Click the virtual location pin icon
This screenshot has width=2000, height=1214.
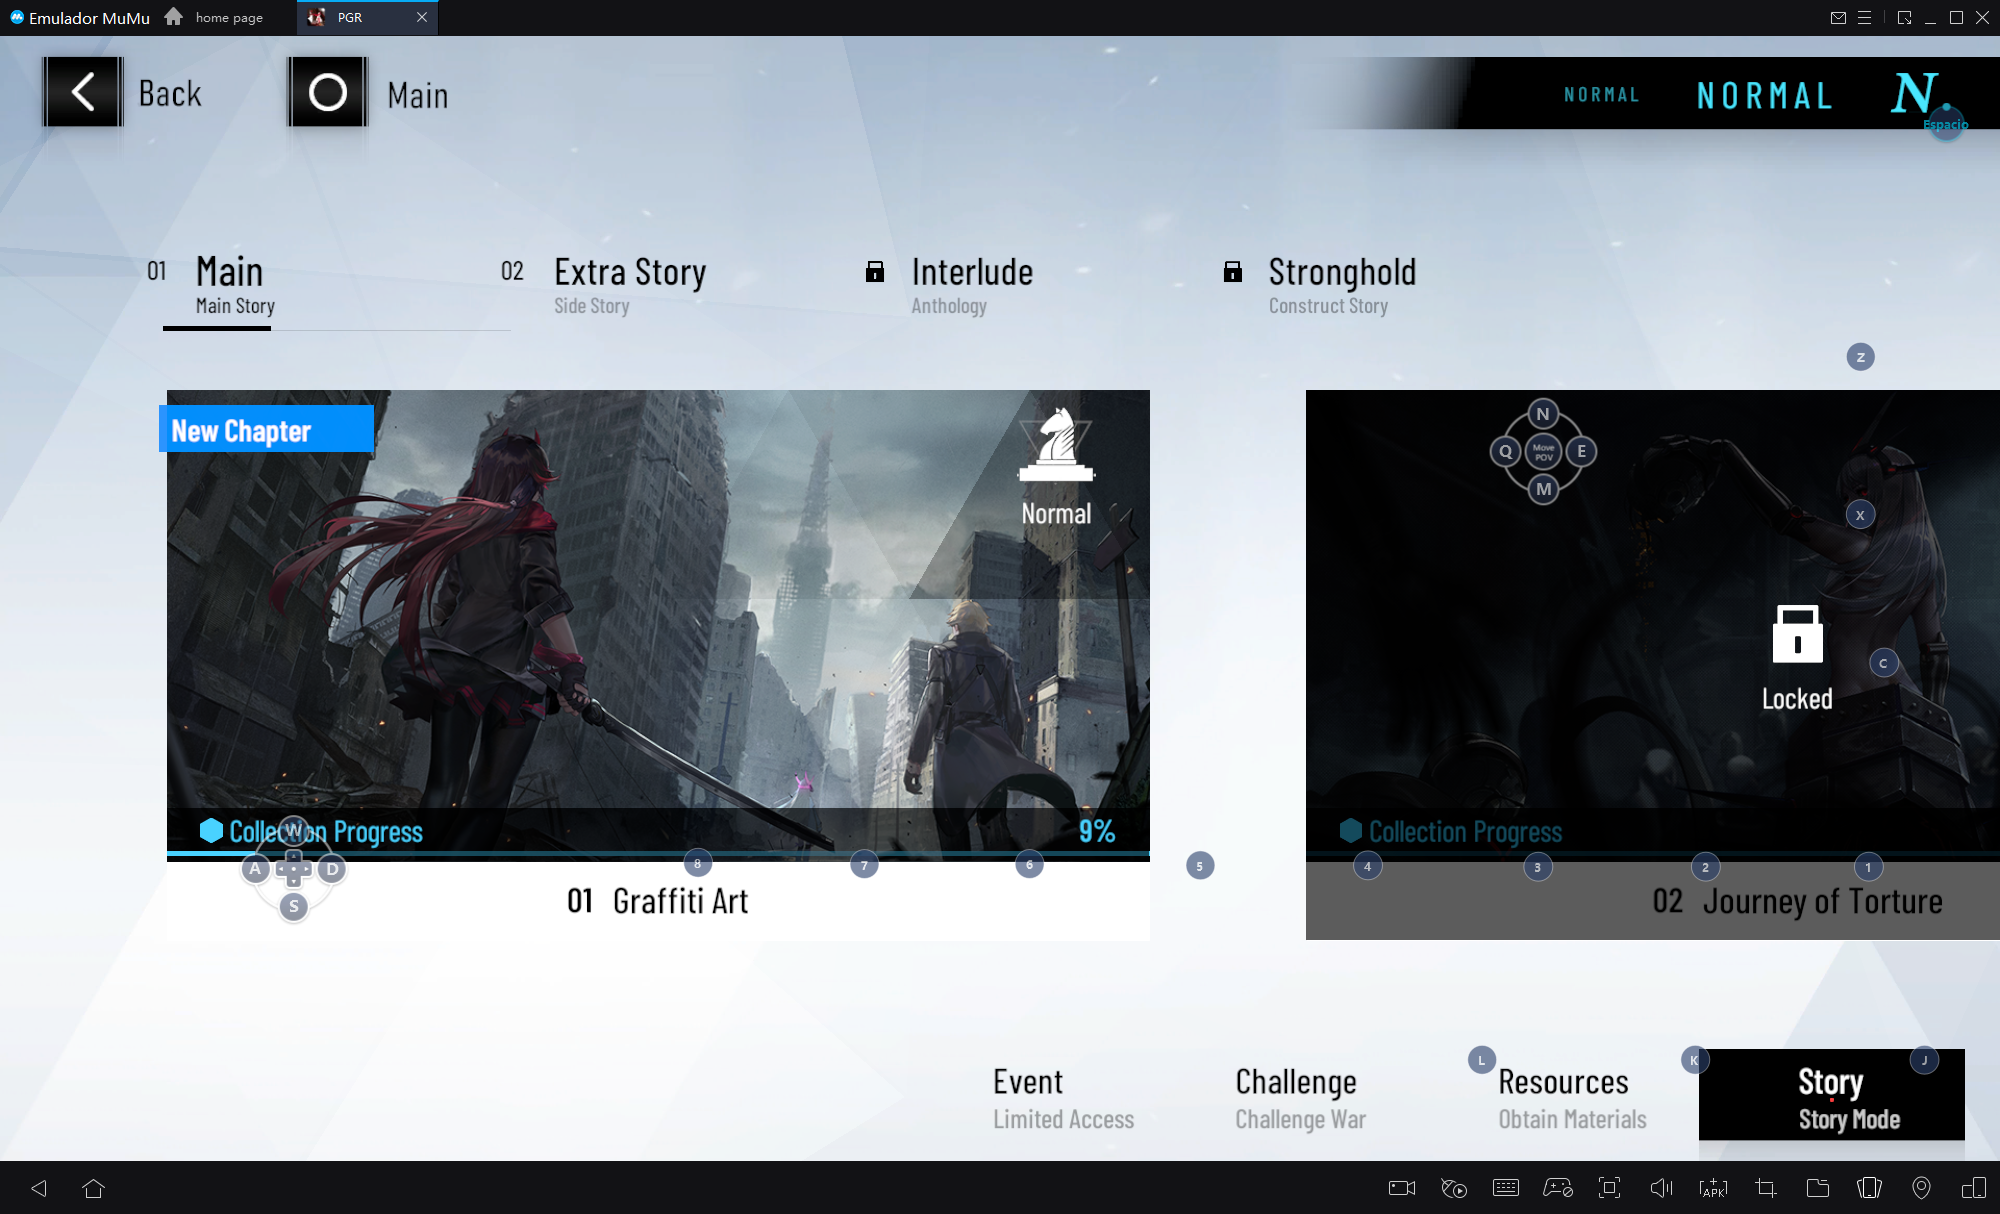(1921, 1188)
